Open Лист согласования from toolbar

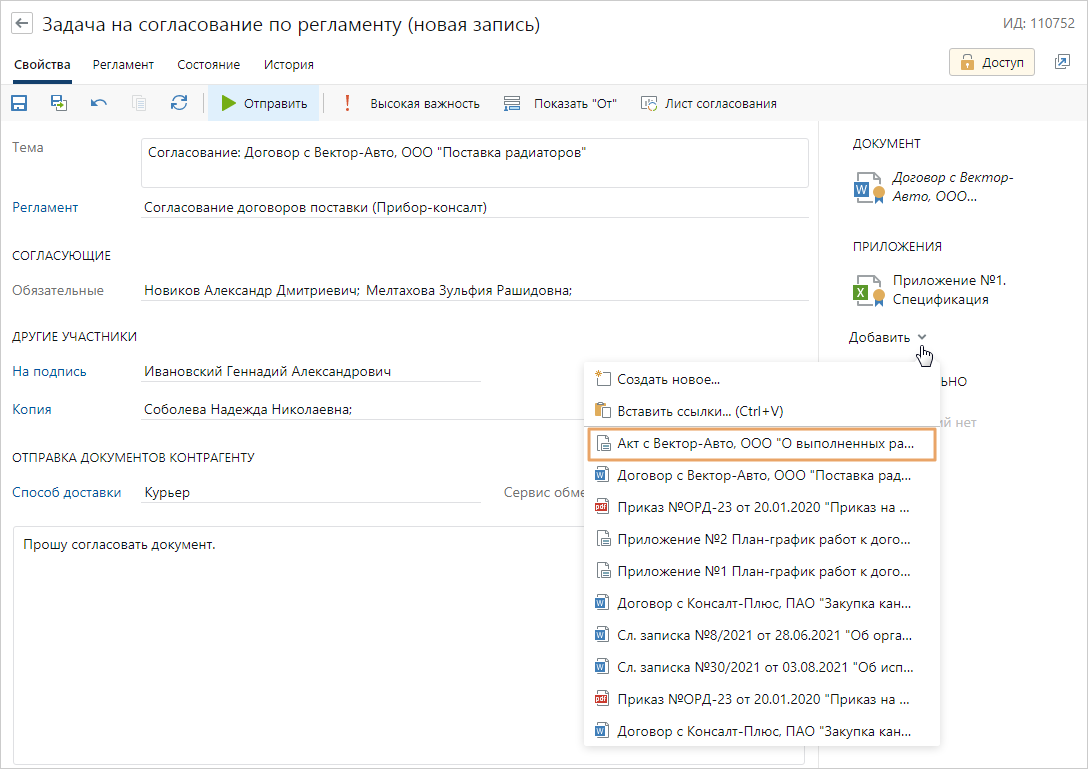pyautogui.click(x=708, y=103)
